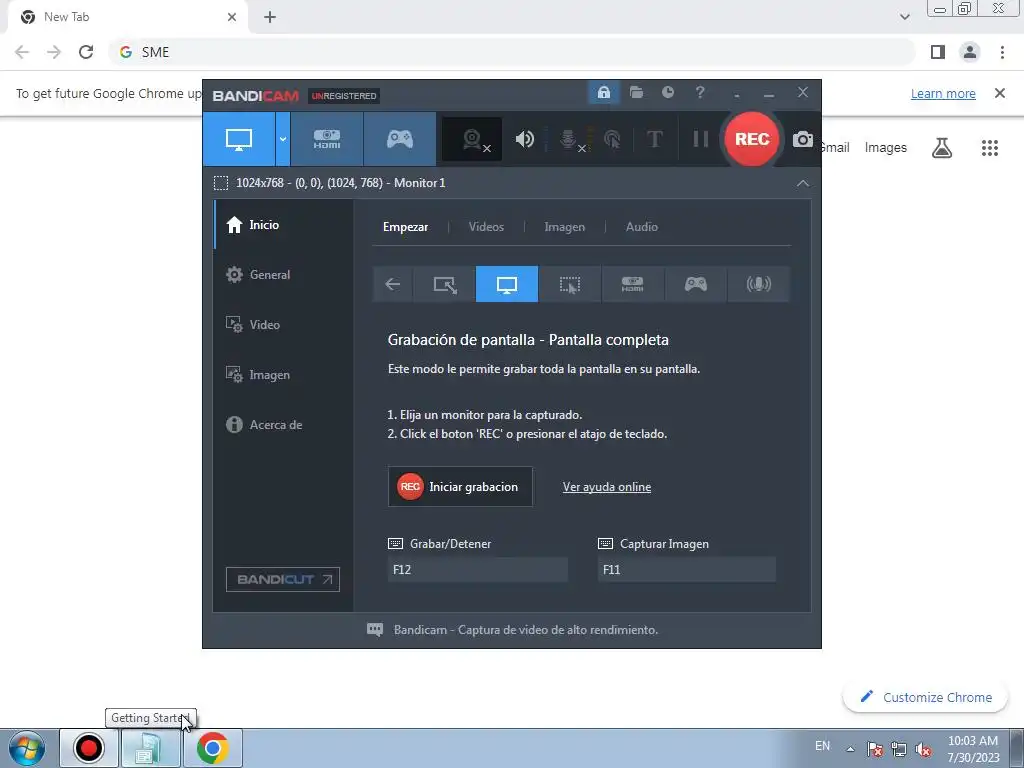Open Imagen settings in sidebar
The width and height of the screenshot is (1024, 768).
[x=283, y=375]
